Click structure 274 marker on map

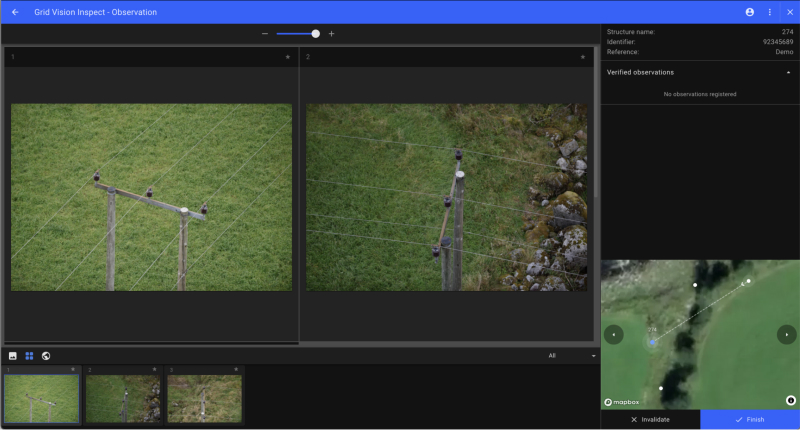click(x=652, y=342)
